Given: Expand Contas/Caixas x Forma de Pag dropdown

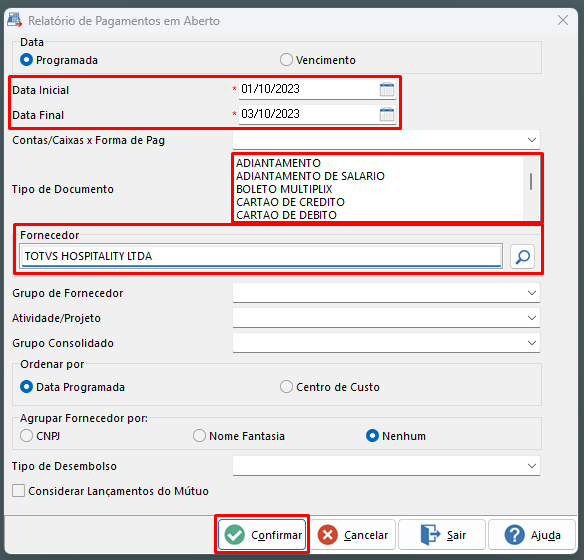Looking at the screenshot, I should coord(531,140).
